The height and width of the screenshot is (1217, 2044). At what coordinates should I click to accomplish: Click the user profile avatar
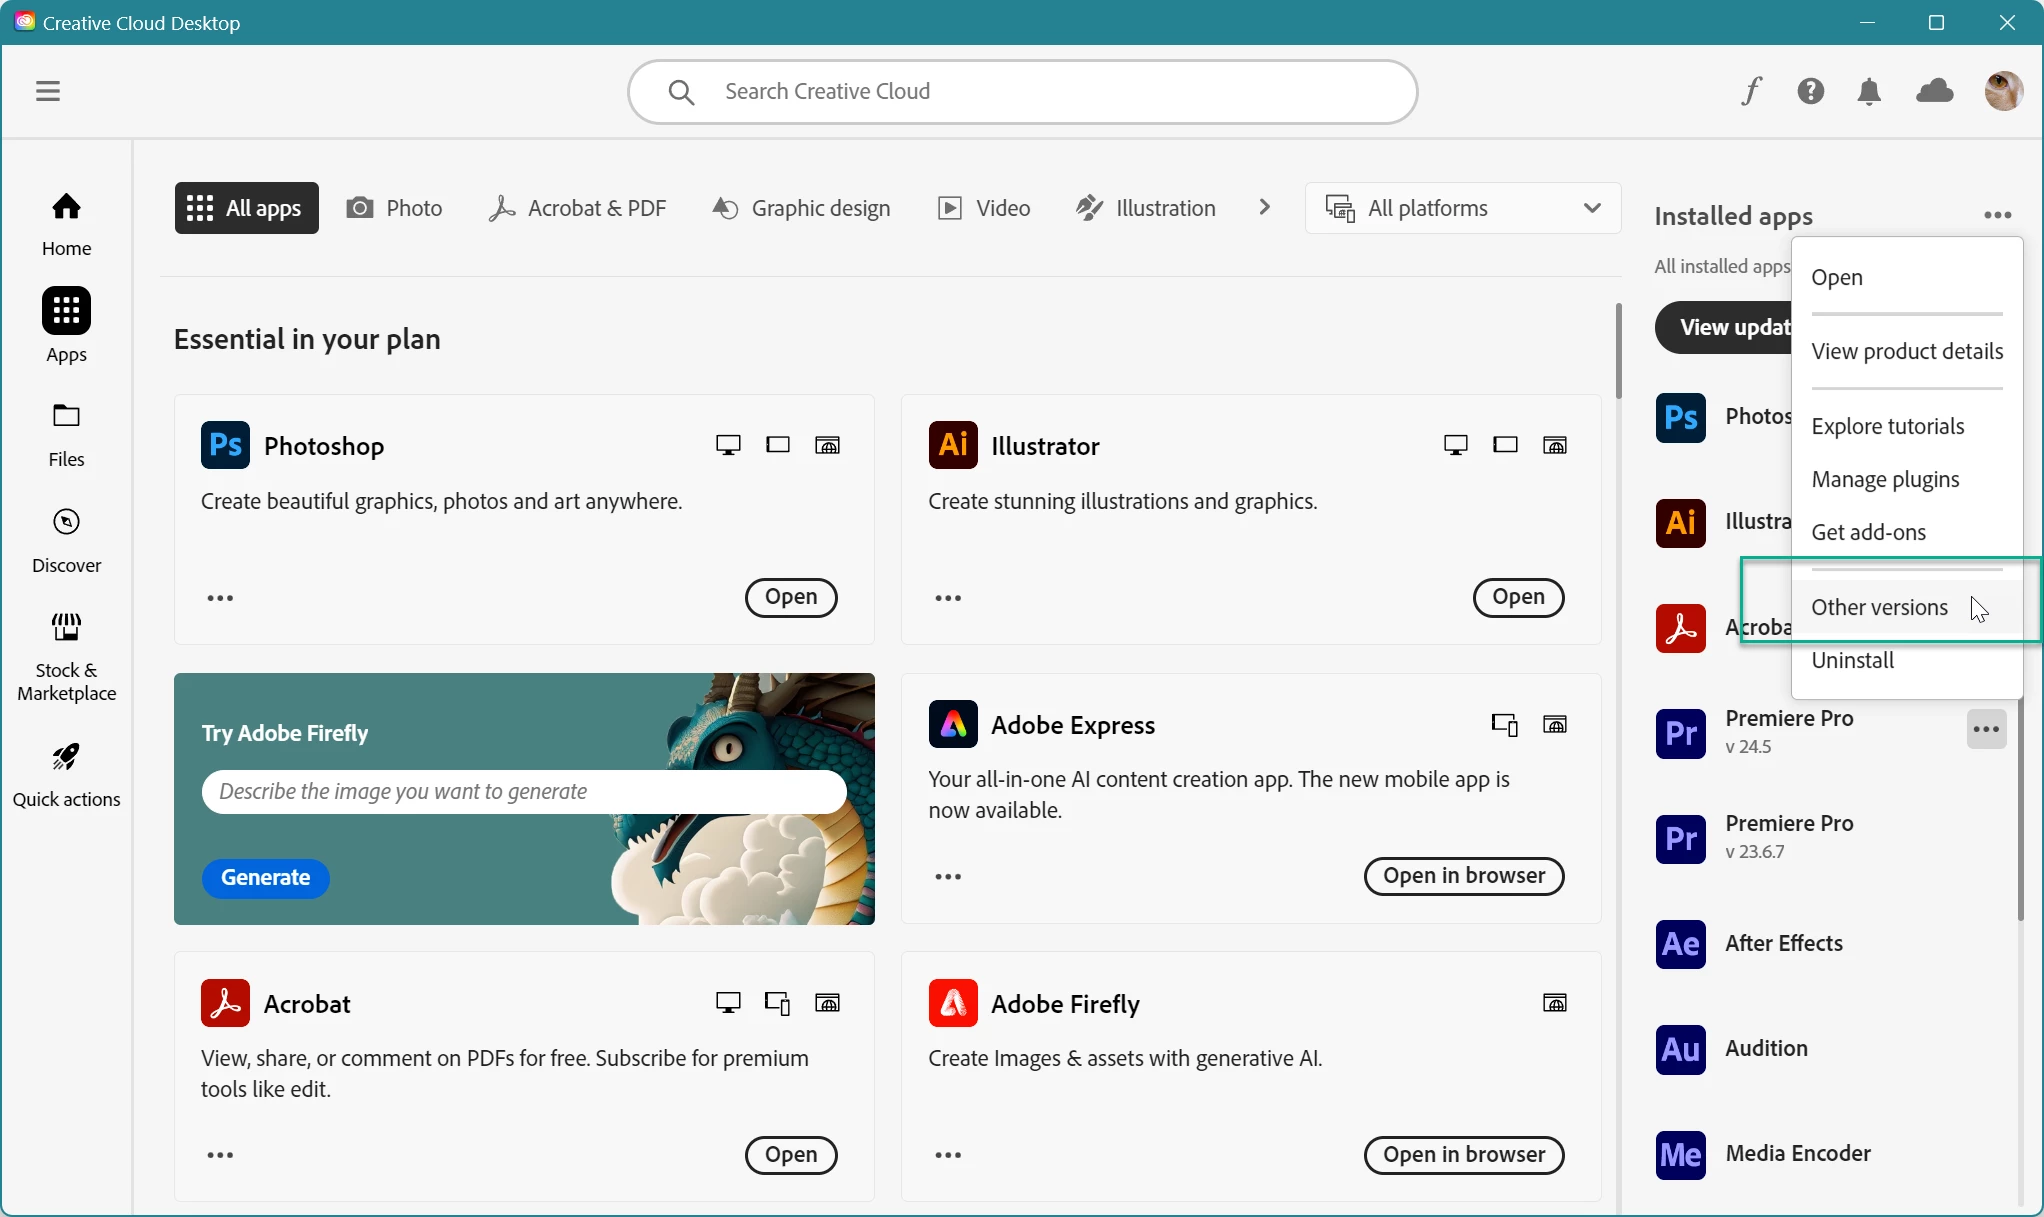pyautogui.click(x=2003, y=91)
